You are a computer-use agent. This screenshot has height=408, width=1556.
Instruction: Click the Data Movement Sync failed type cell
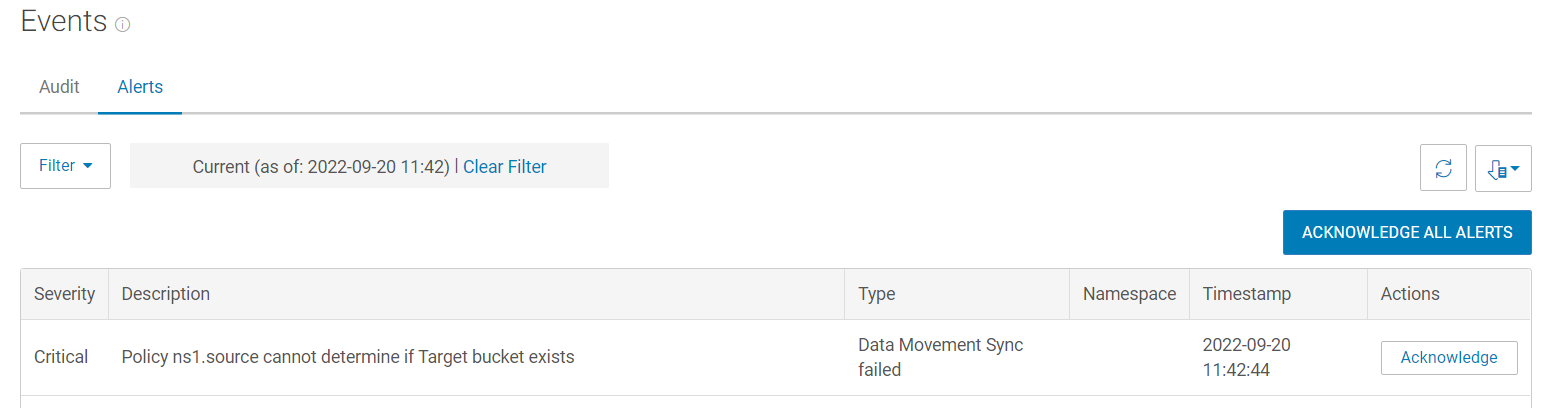(x=940, y=357)
